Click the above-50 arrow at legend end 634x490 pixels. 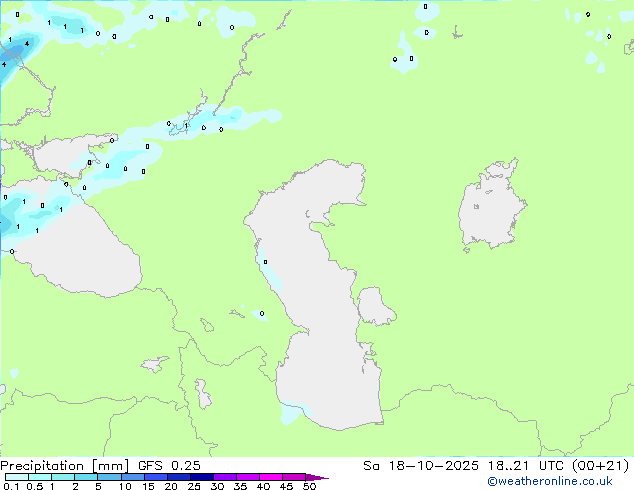317,477
